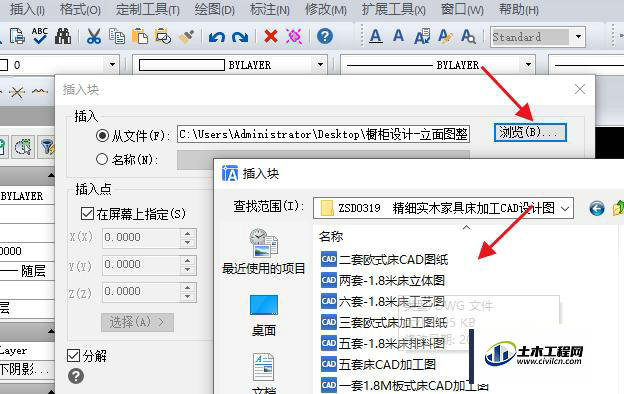Open the Draw (绘图) menu
Screen dimensions: 624x394
pyautogui.click(x=215, y=9)
